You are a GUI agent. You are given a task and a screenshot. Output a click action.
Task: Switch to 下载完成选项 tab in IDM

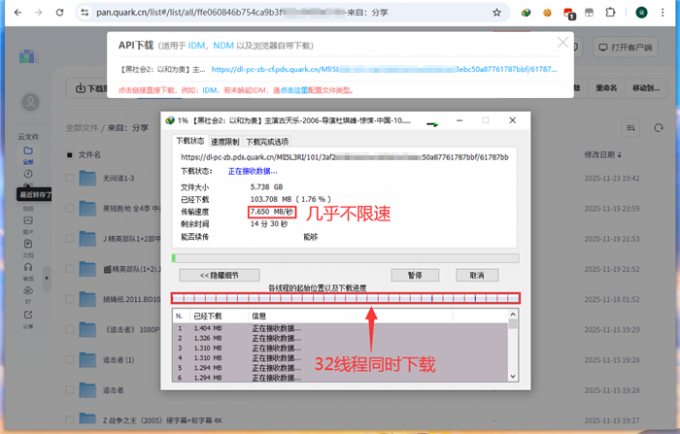[267, 142]
